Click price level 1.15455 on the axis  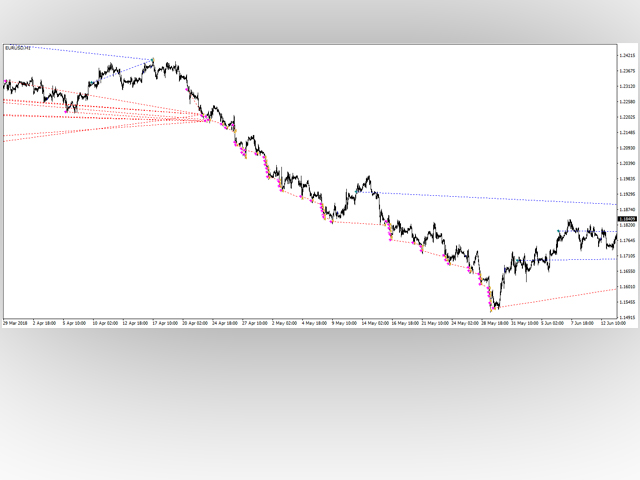(627, 302)
